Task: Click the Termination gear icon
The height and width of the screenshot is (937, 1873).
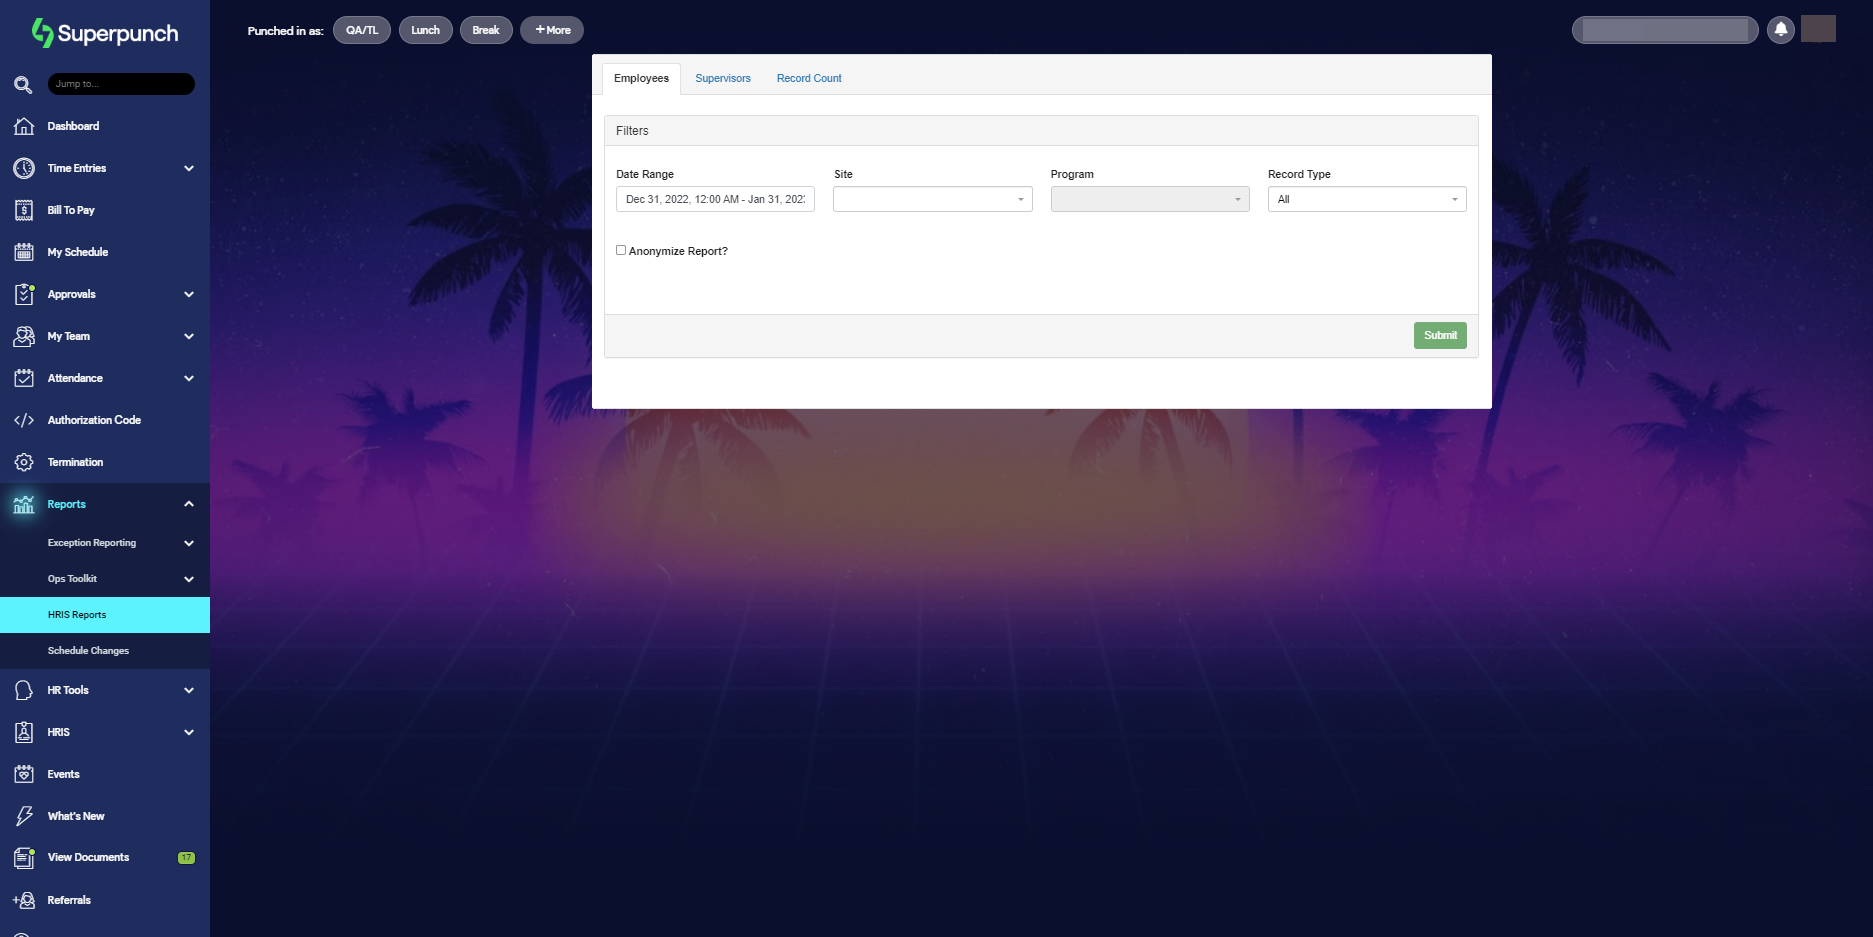Action: pos(24,462)
